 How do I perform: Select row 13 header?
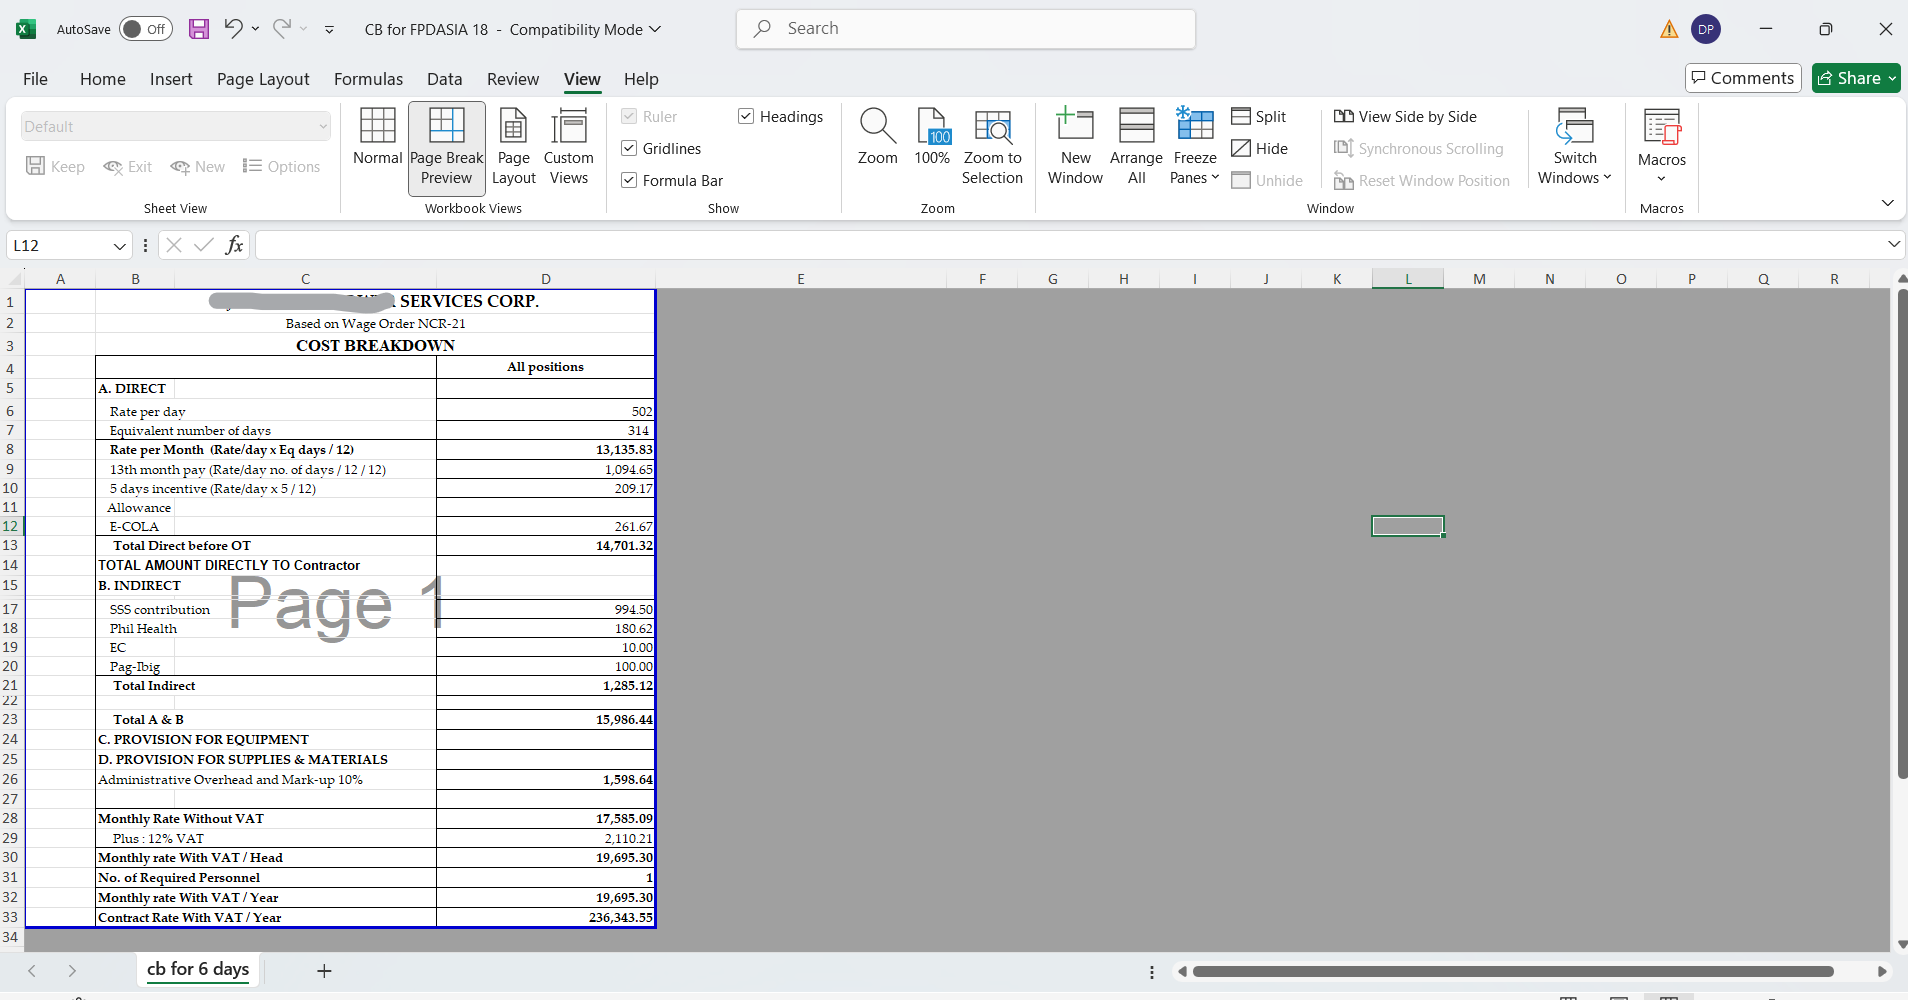click(11, 545)
